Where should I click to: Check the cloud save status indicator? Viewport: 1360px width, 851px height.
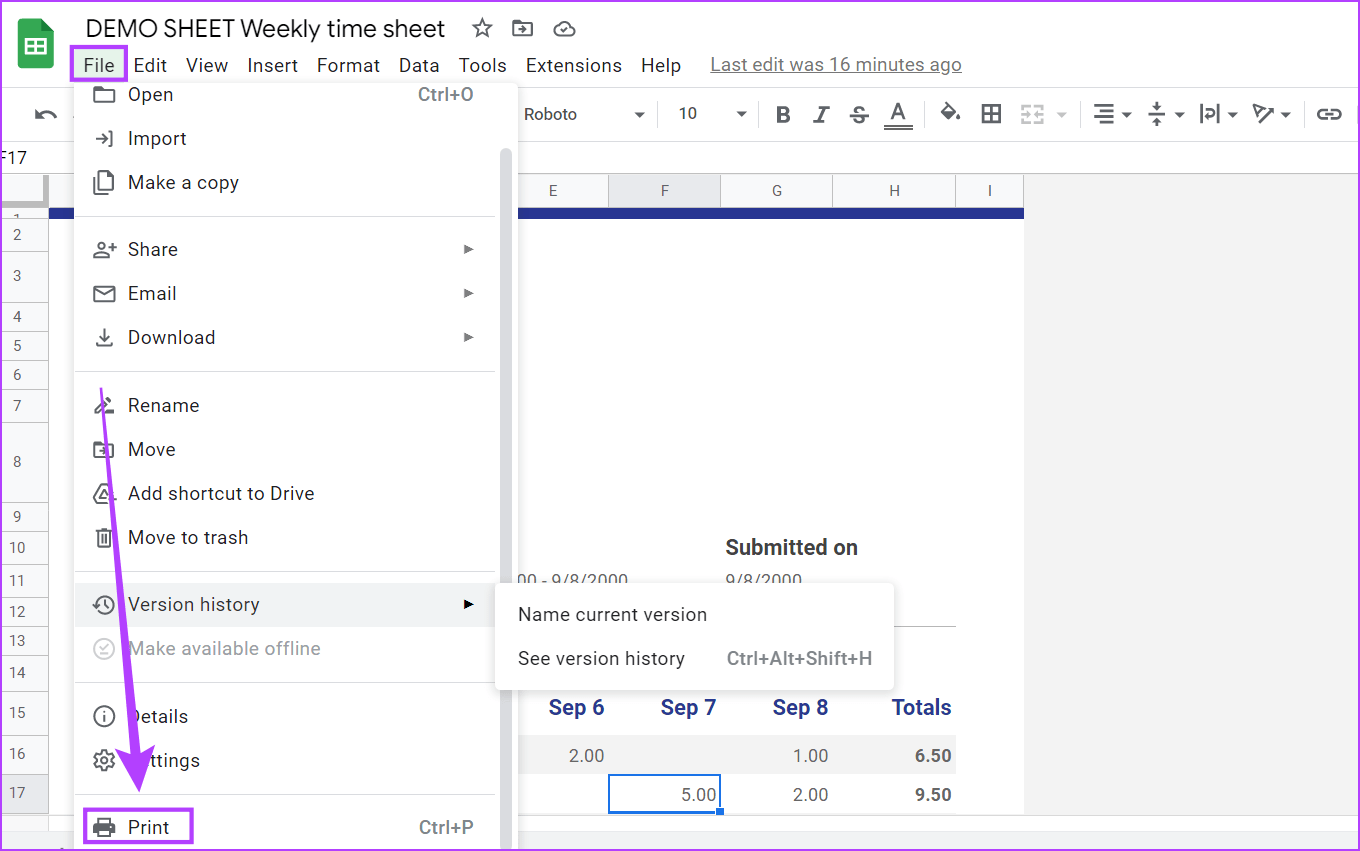pyautogui.click(x=564, y=28)
